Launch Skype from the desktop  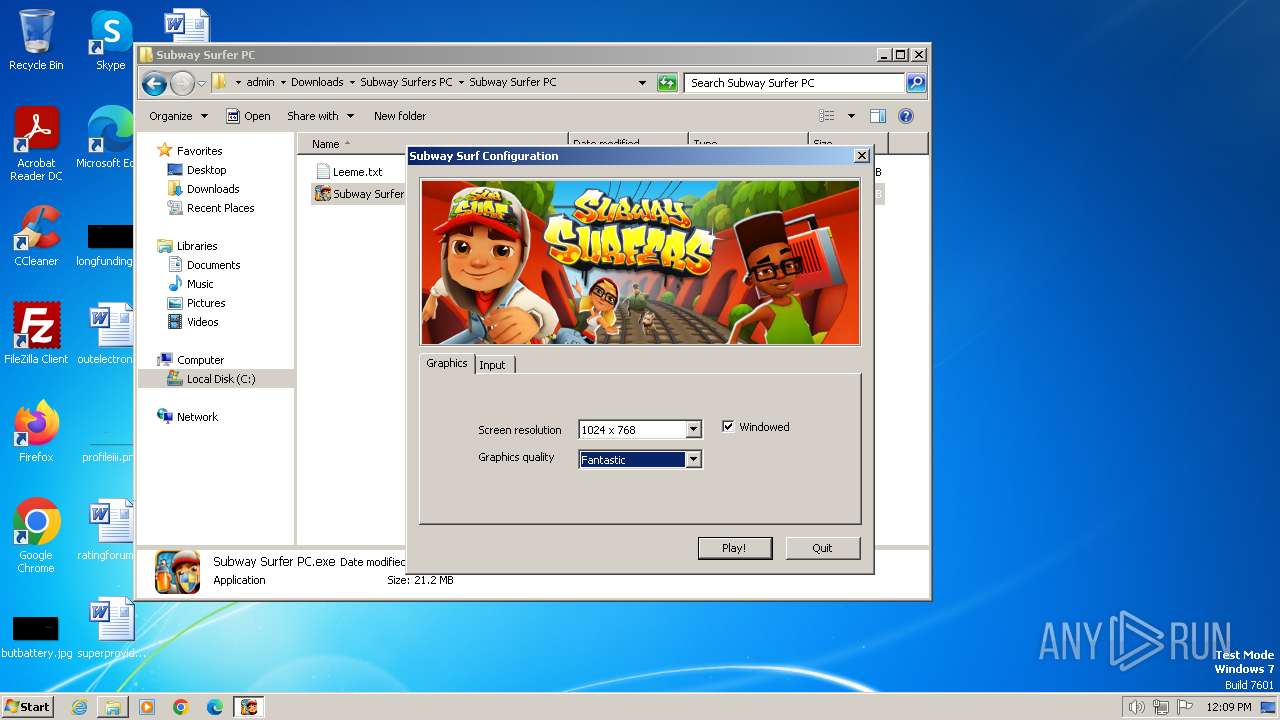pyautogui.click(x=110, y=40)
